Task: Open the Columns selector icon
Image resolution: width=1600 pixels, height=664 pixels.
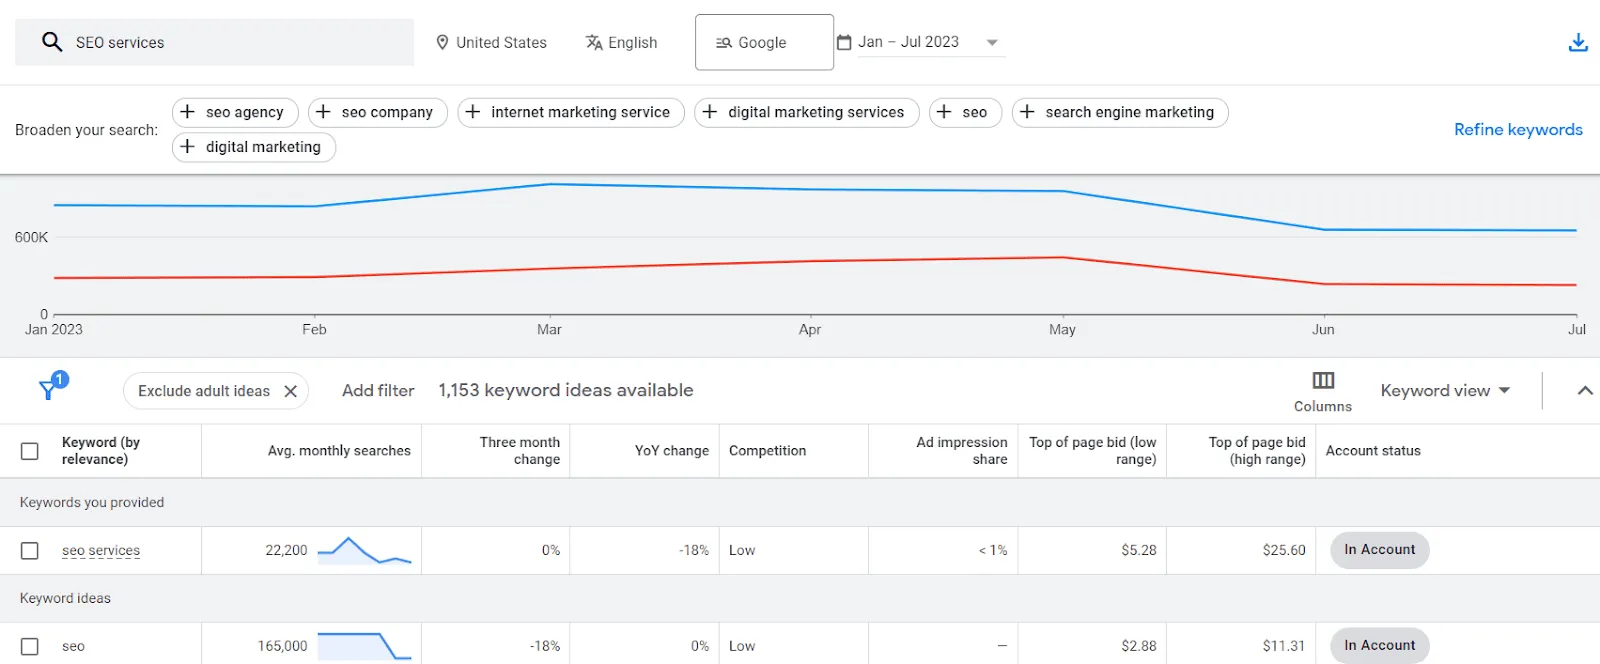Action: (x=1323, y=381)
